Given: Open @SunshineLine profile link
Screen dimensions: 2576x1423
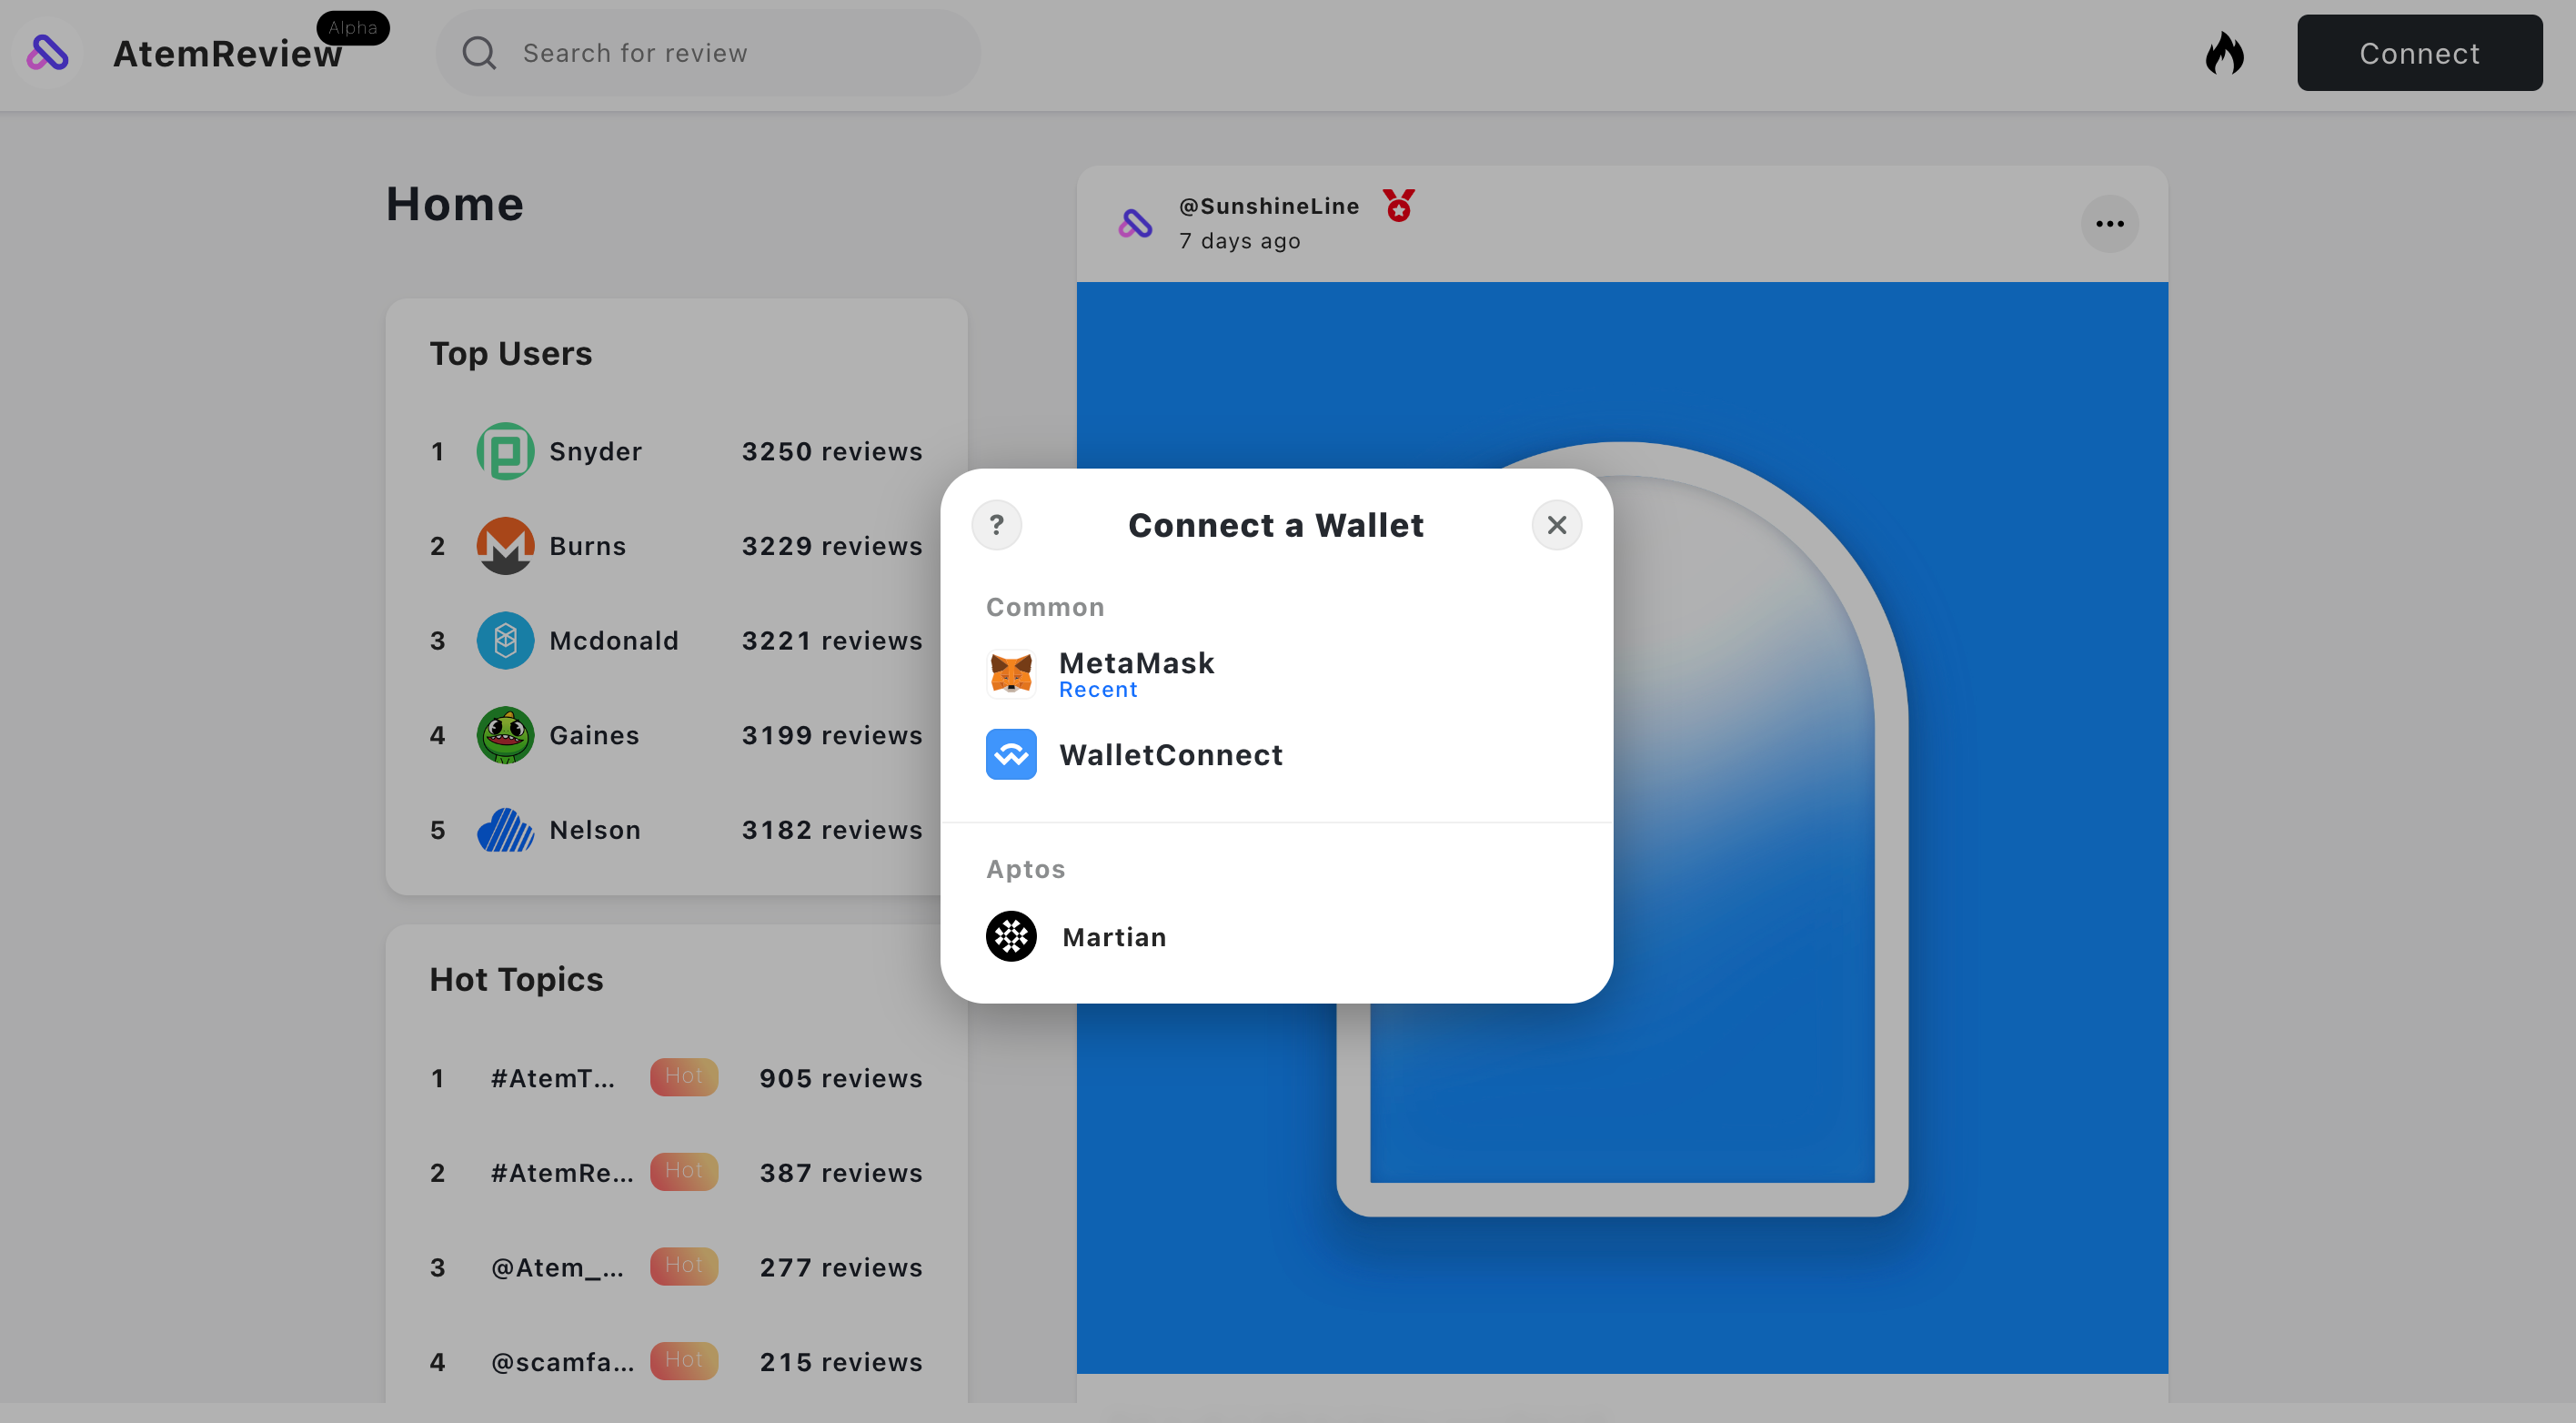Looking at the screenshot, I should pos(1268,206).
